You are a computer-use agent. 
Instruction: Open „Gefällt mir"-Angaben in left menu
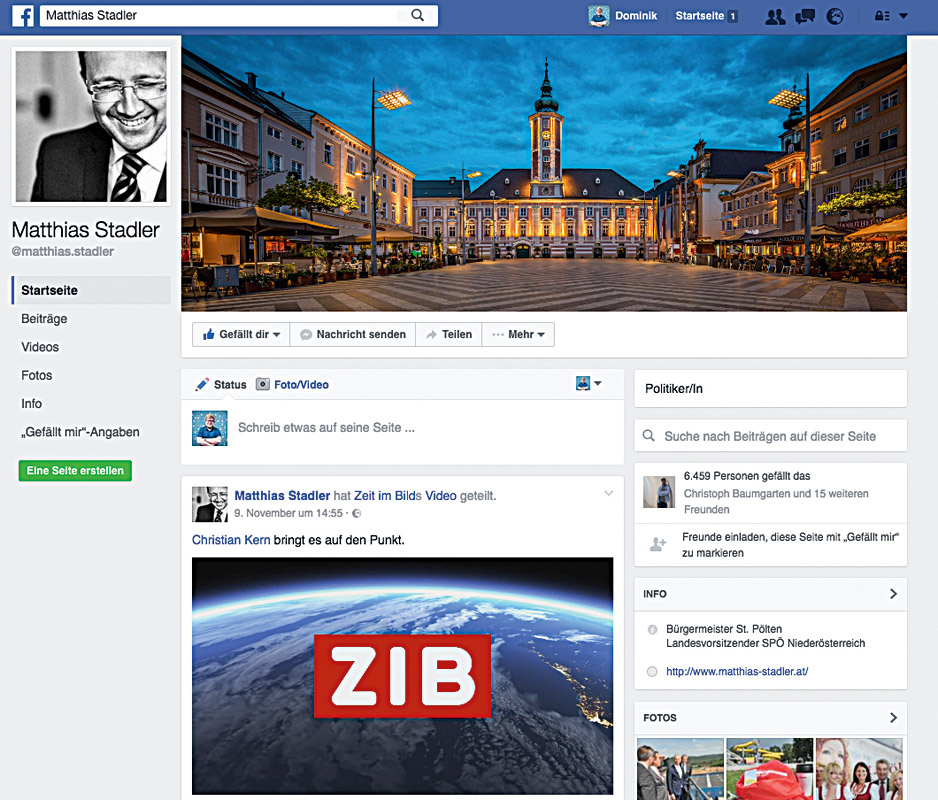pyautogui.click(x=80, y=432)
